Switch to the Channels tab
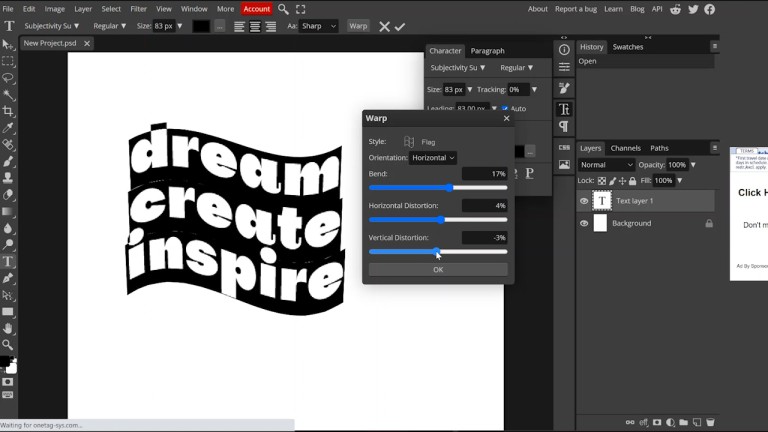Image resolution: width=768 pixels, height=432 pixels. coord(625,148)
